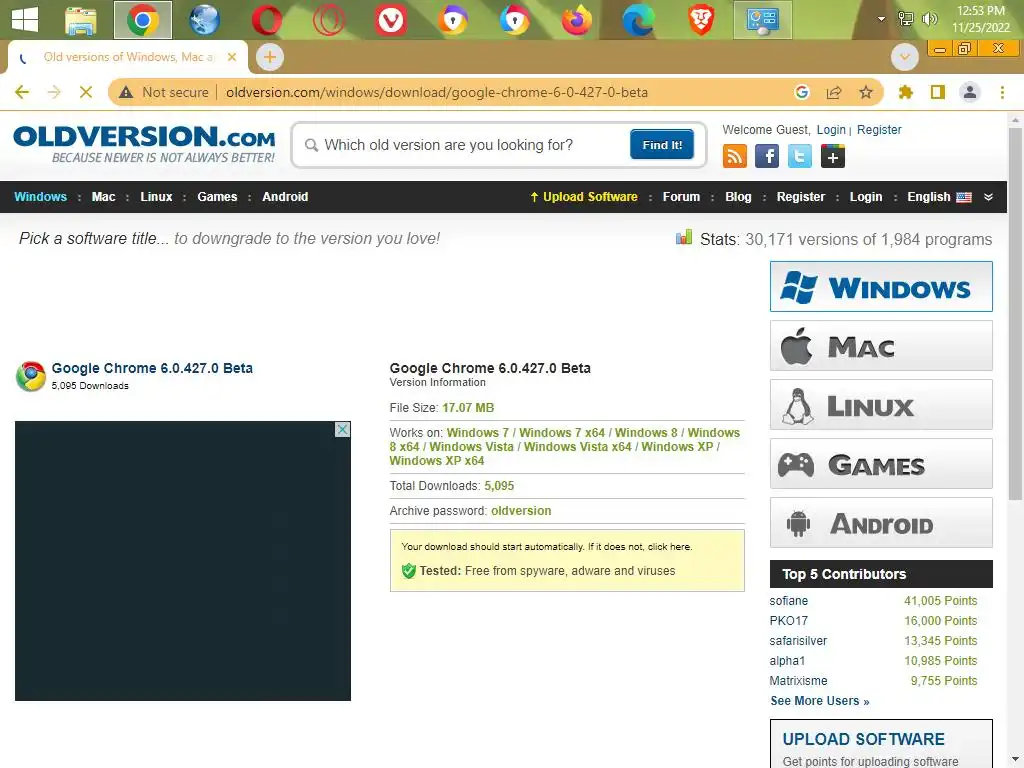Select Games in the nav bar
Screen dimensions: 1024x768
coord(217,197)
